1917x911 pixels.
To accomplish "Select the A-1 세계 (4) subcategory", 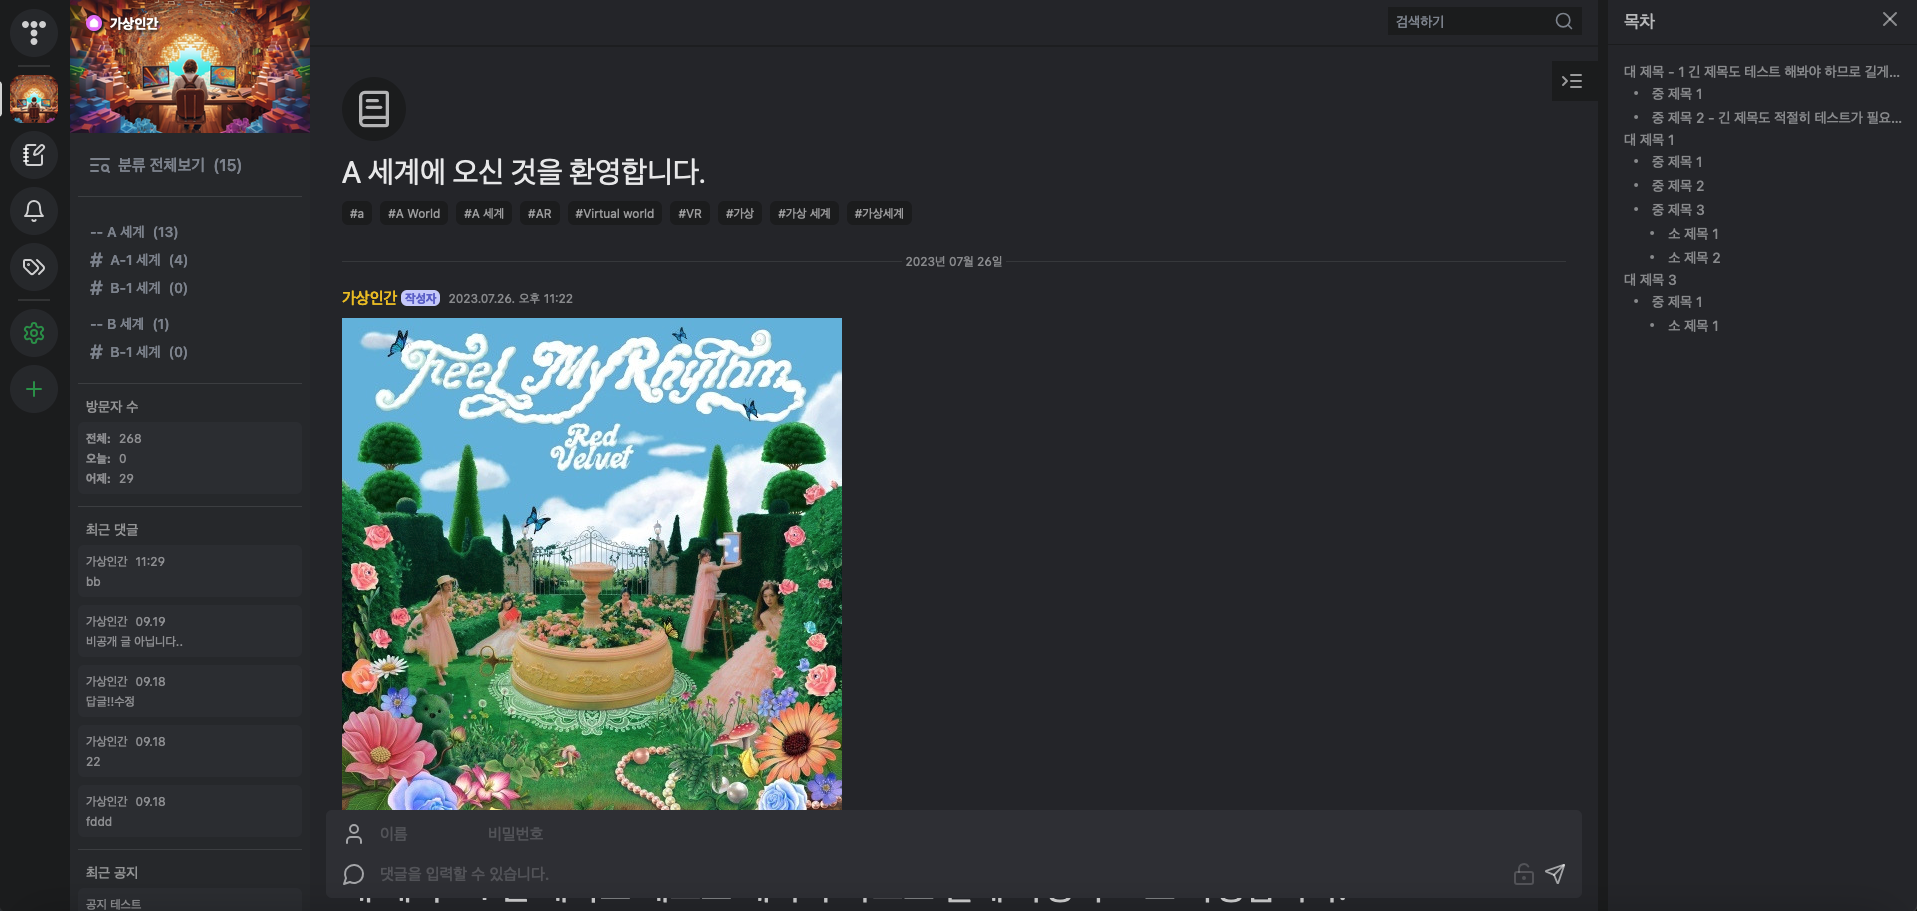I will [x=139, y=260].
